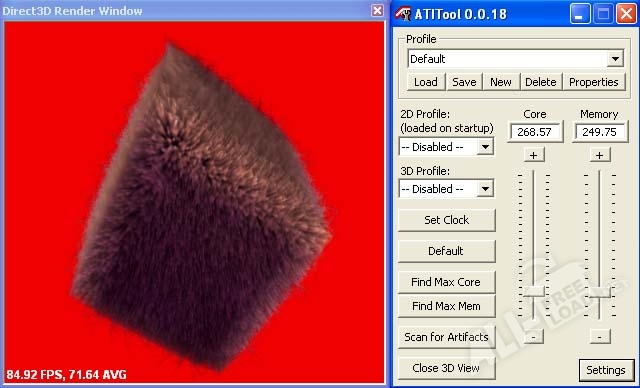Create a New profile
This screenshot has width=640, height=388.
pos(501,82)
